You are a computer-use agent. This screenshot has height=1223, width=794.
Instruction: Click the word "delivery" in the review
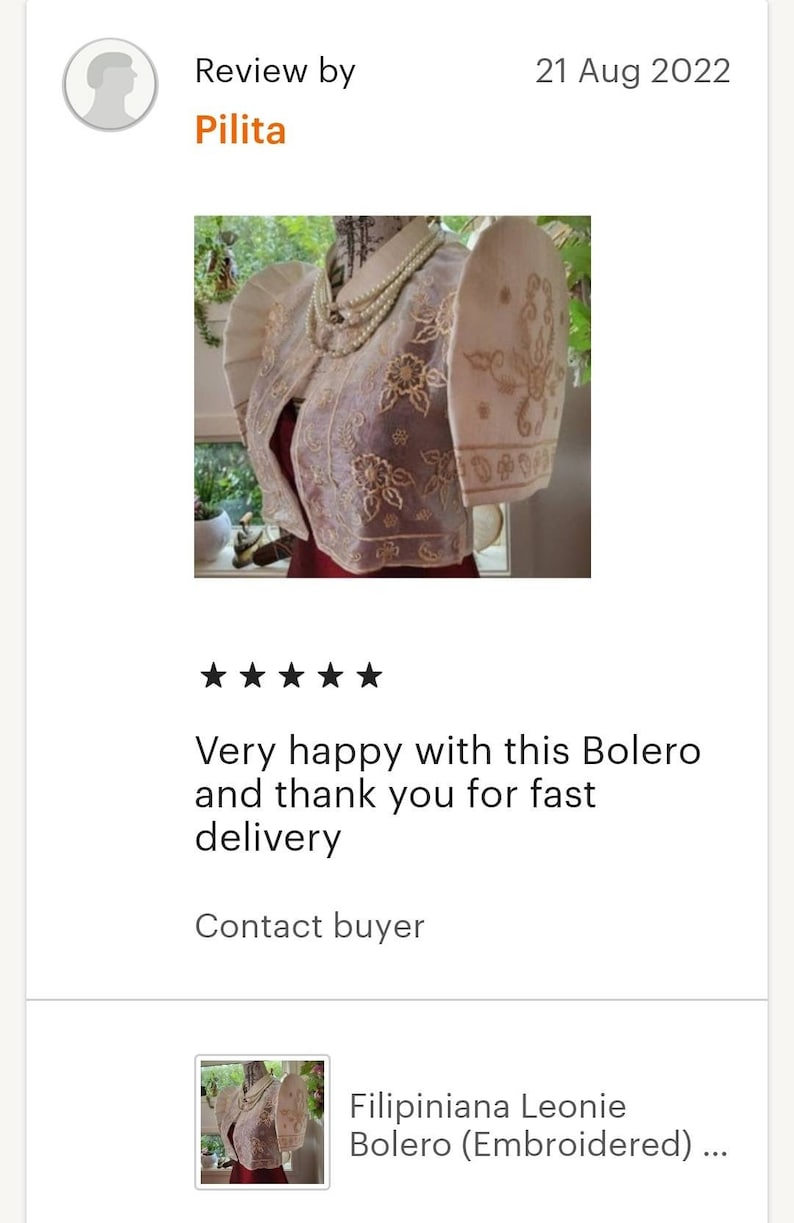click(268, 837)
